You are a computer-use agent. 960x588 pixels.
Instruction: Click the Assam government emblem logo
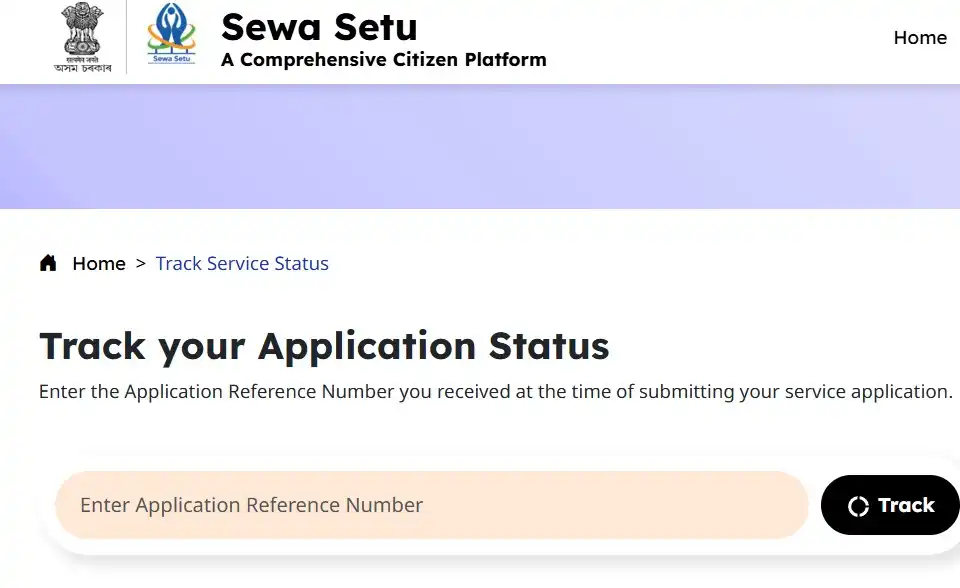point(83,37)
